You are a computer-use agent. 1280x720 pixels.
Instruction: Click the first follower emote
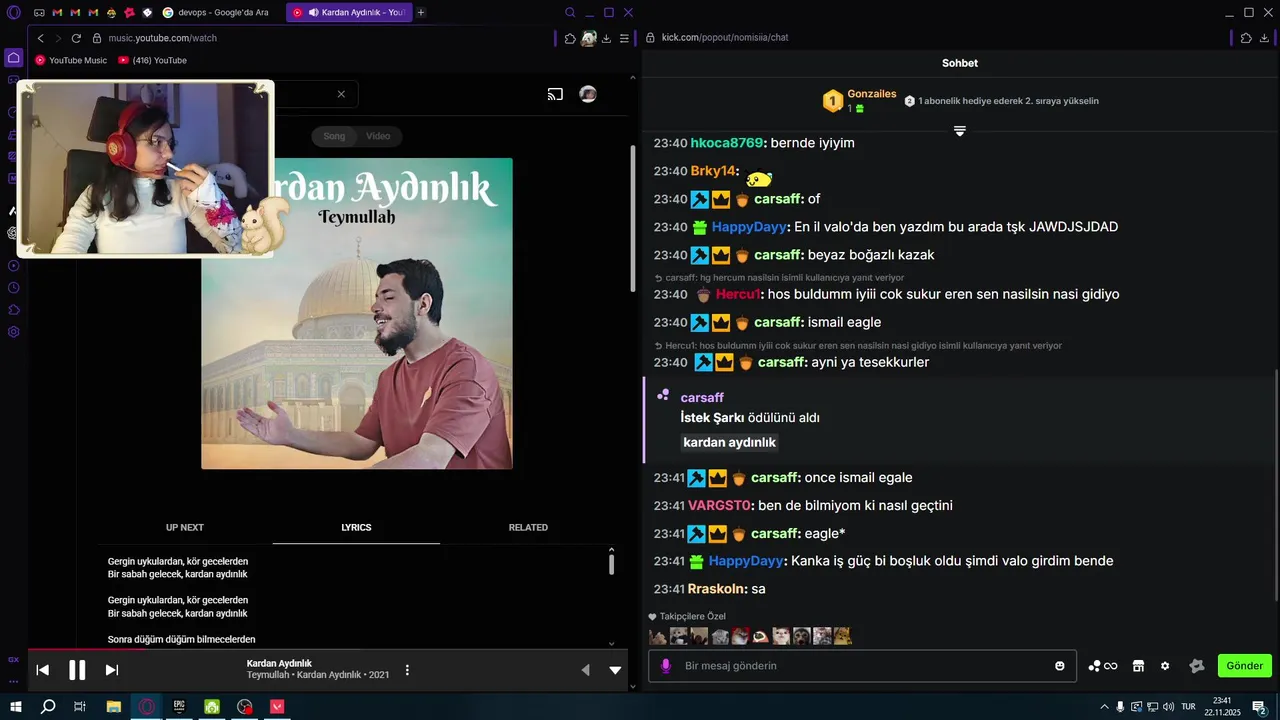coord(658,636)
